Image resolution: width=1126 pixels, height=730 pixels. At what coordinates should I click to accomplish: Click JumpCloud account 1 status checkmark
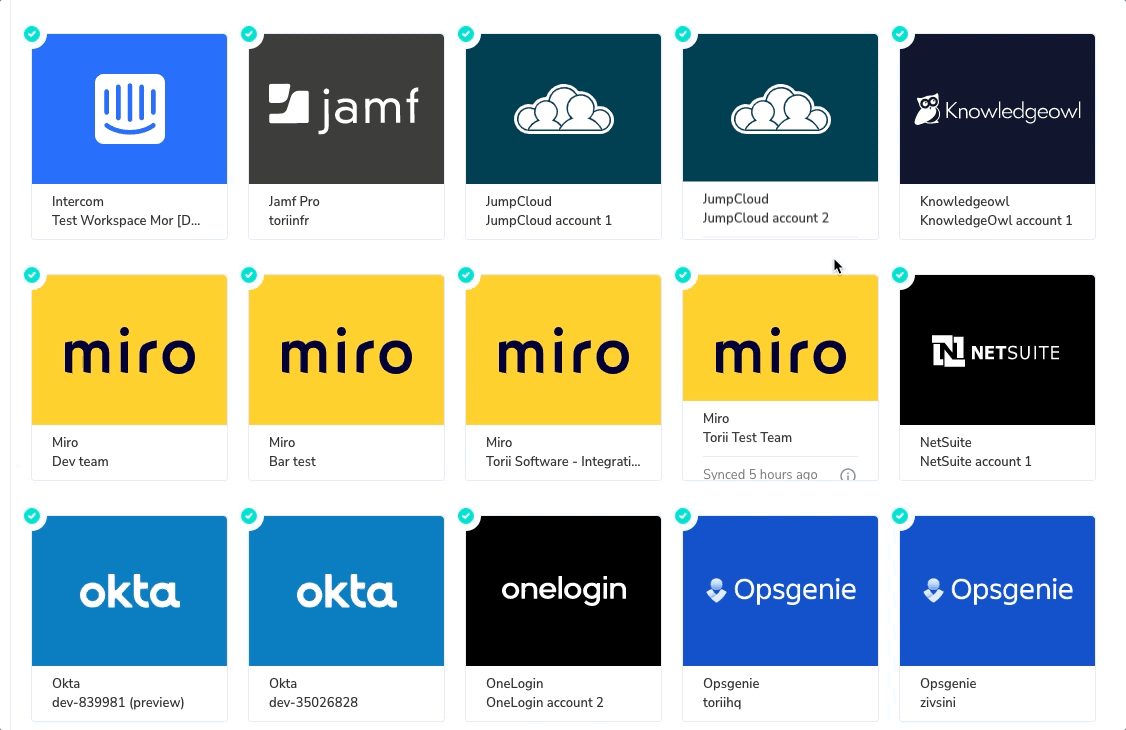(466, 34)
